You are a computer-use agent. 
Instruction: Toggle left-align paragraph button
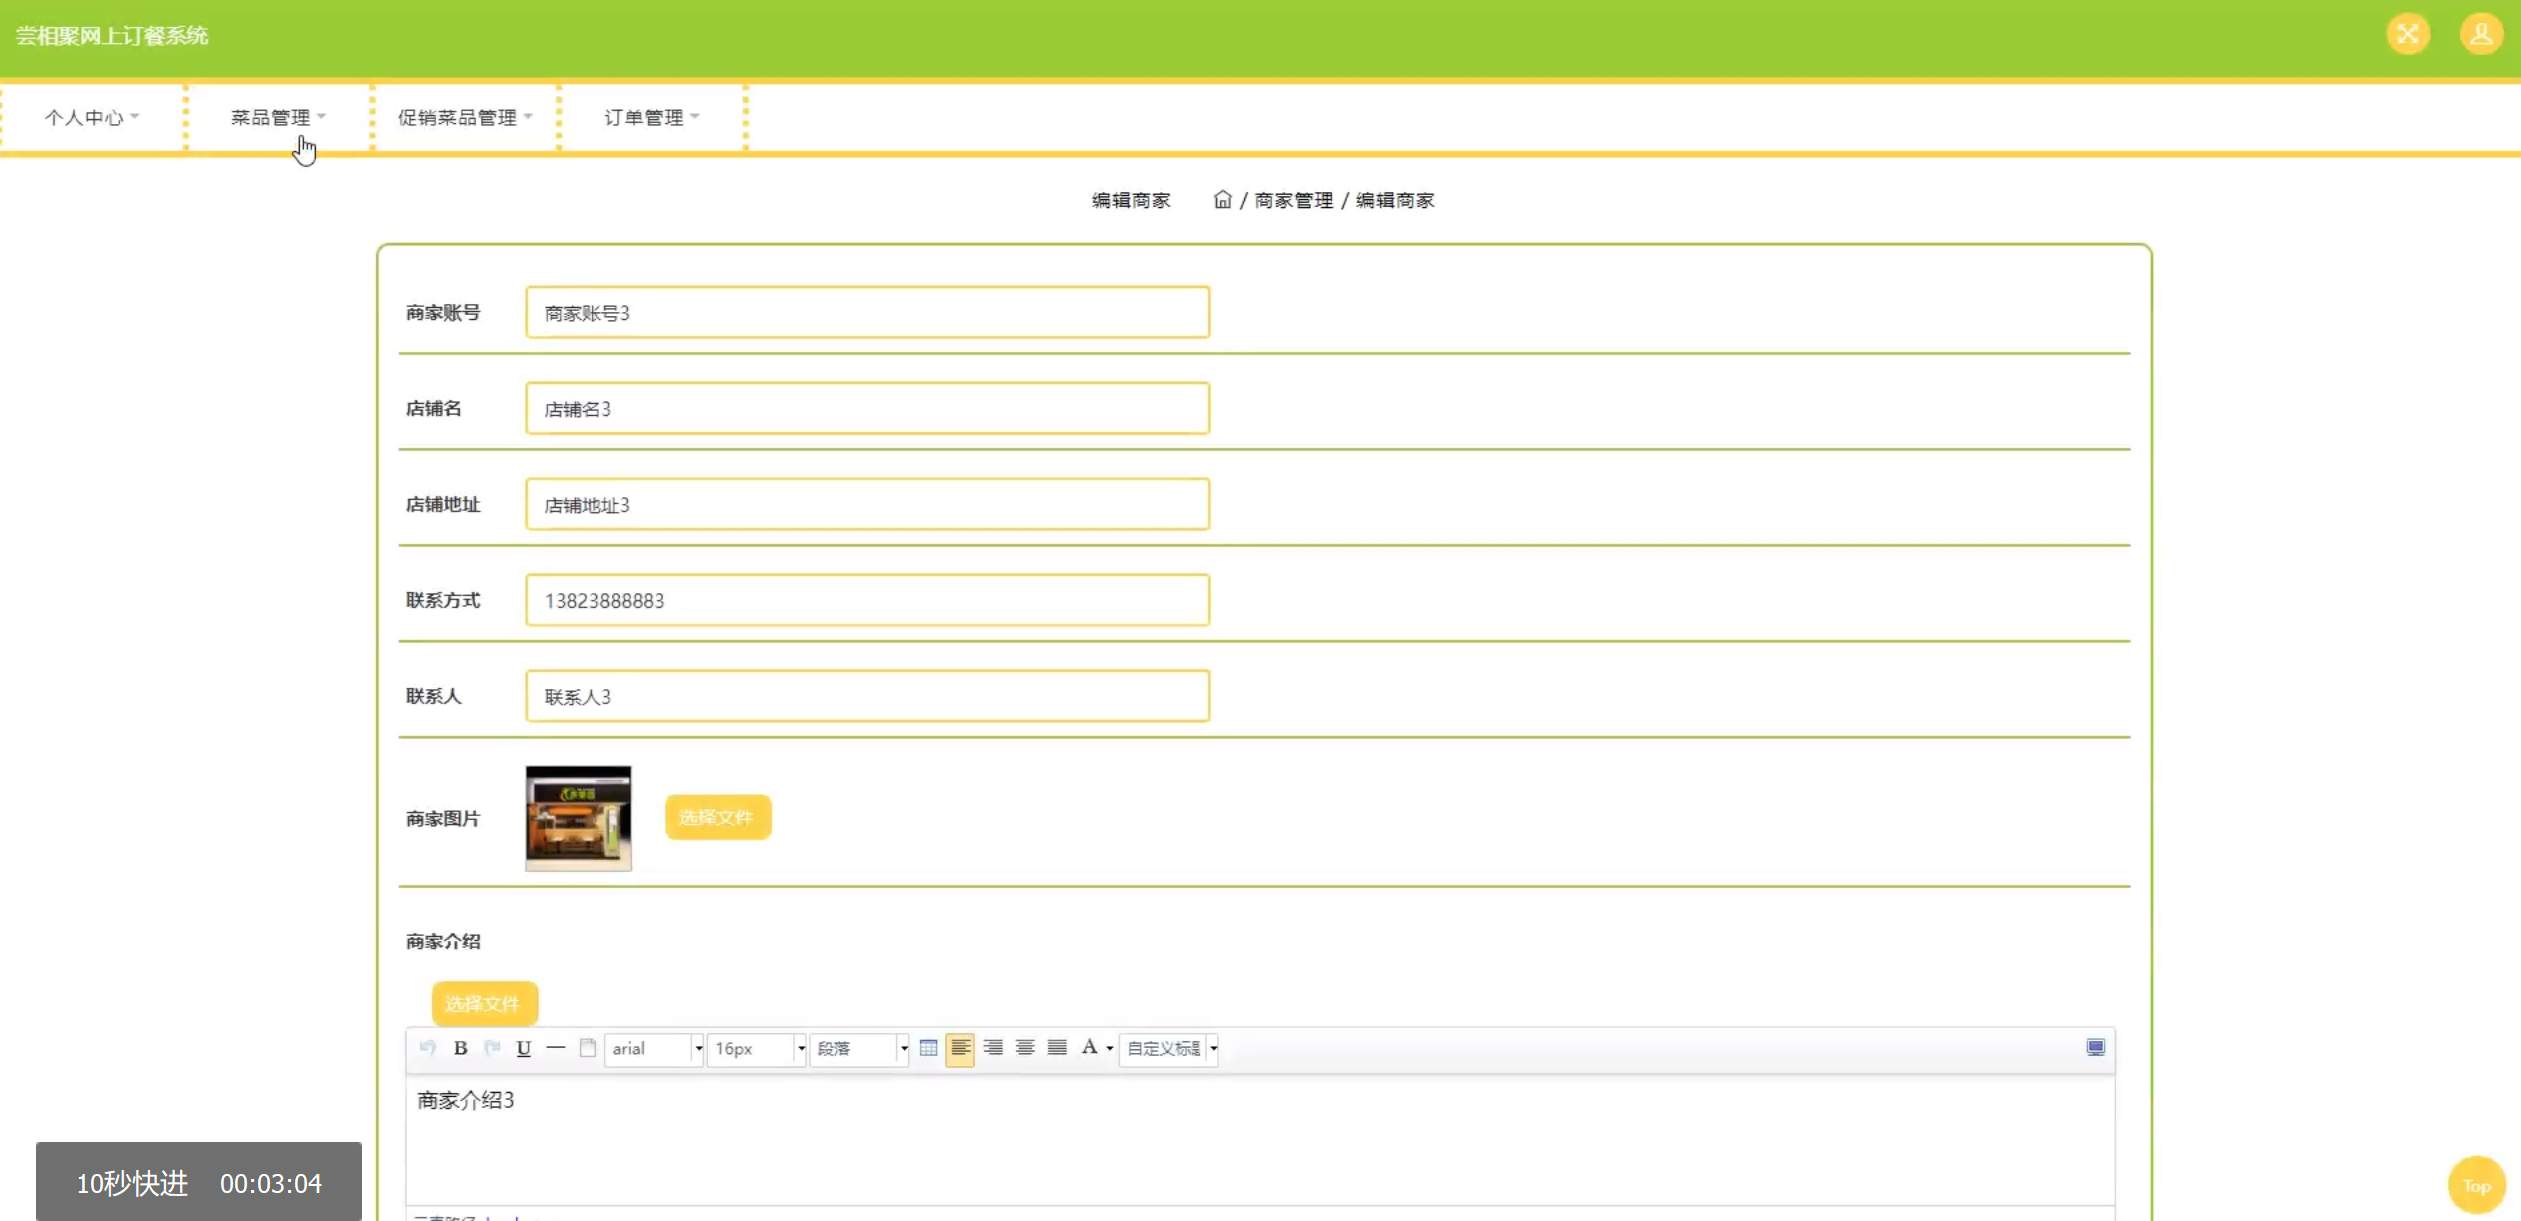959,1048
